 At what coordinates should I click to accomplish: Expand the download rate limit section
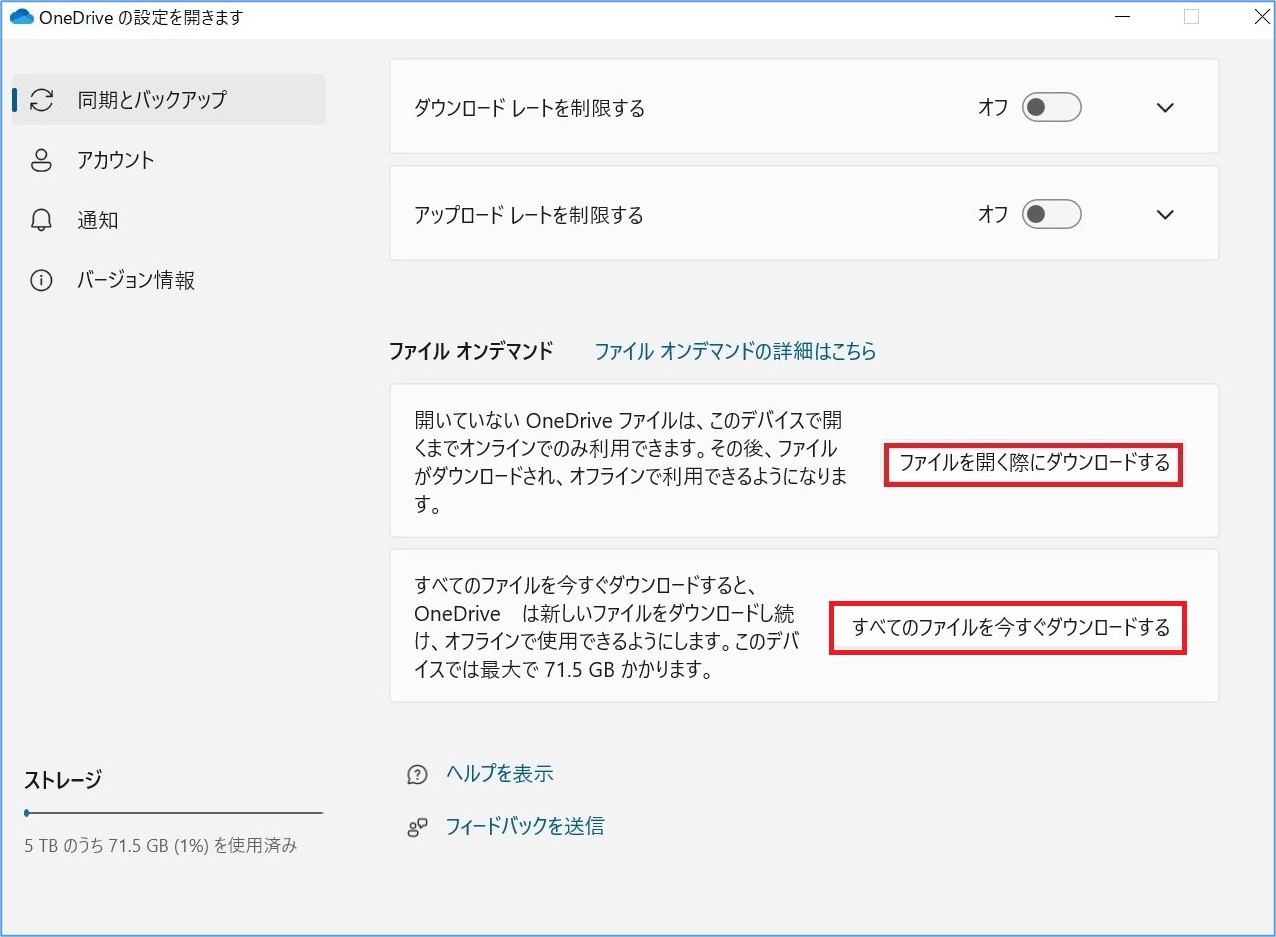click(1164, 107)
